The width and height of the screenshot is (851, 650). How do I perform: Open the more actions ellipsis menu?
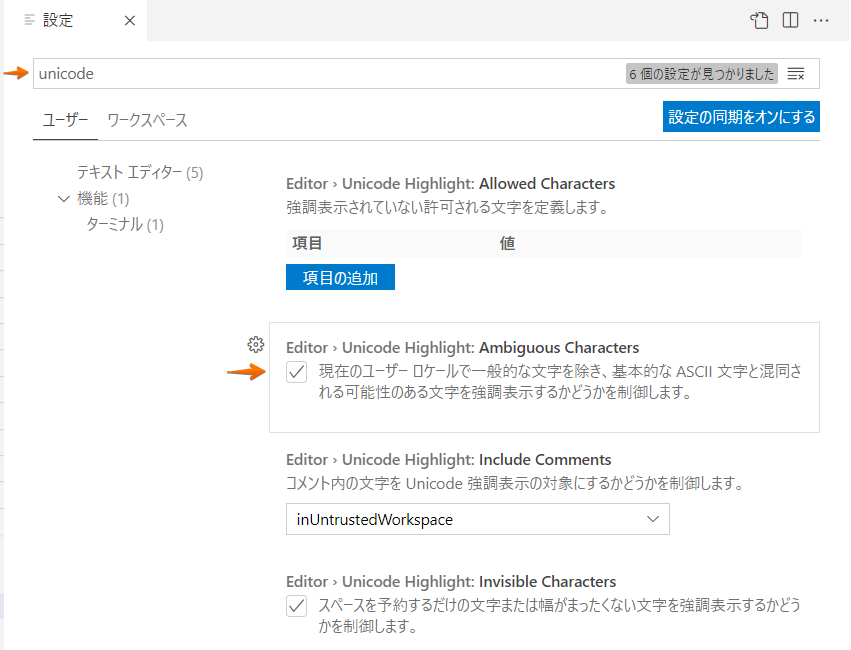[x=821, y=20]
